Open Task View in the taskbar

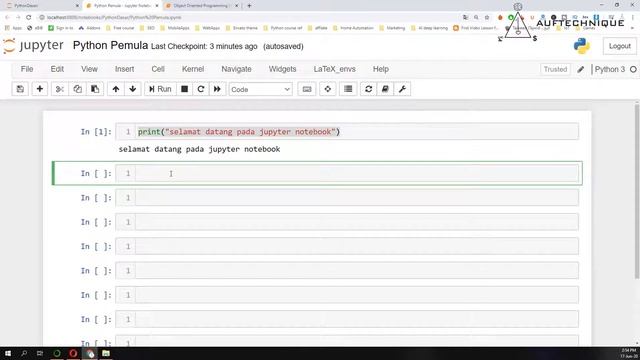point(40,353)
